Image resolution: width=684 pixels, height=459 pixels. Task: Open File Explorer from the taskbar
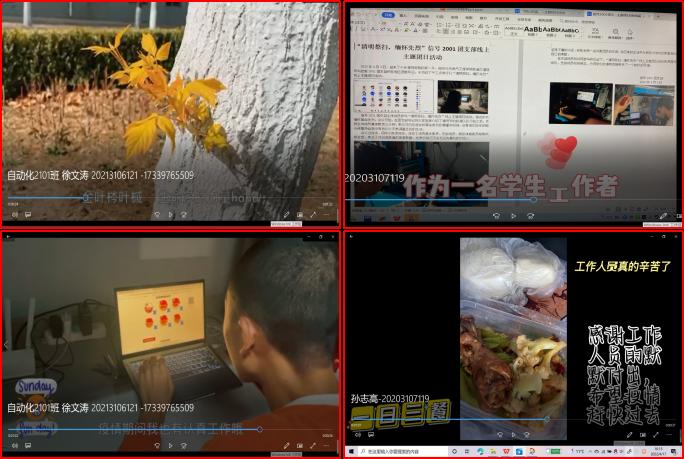[493, 452]
